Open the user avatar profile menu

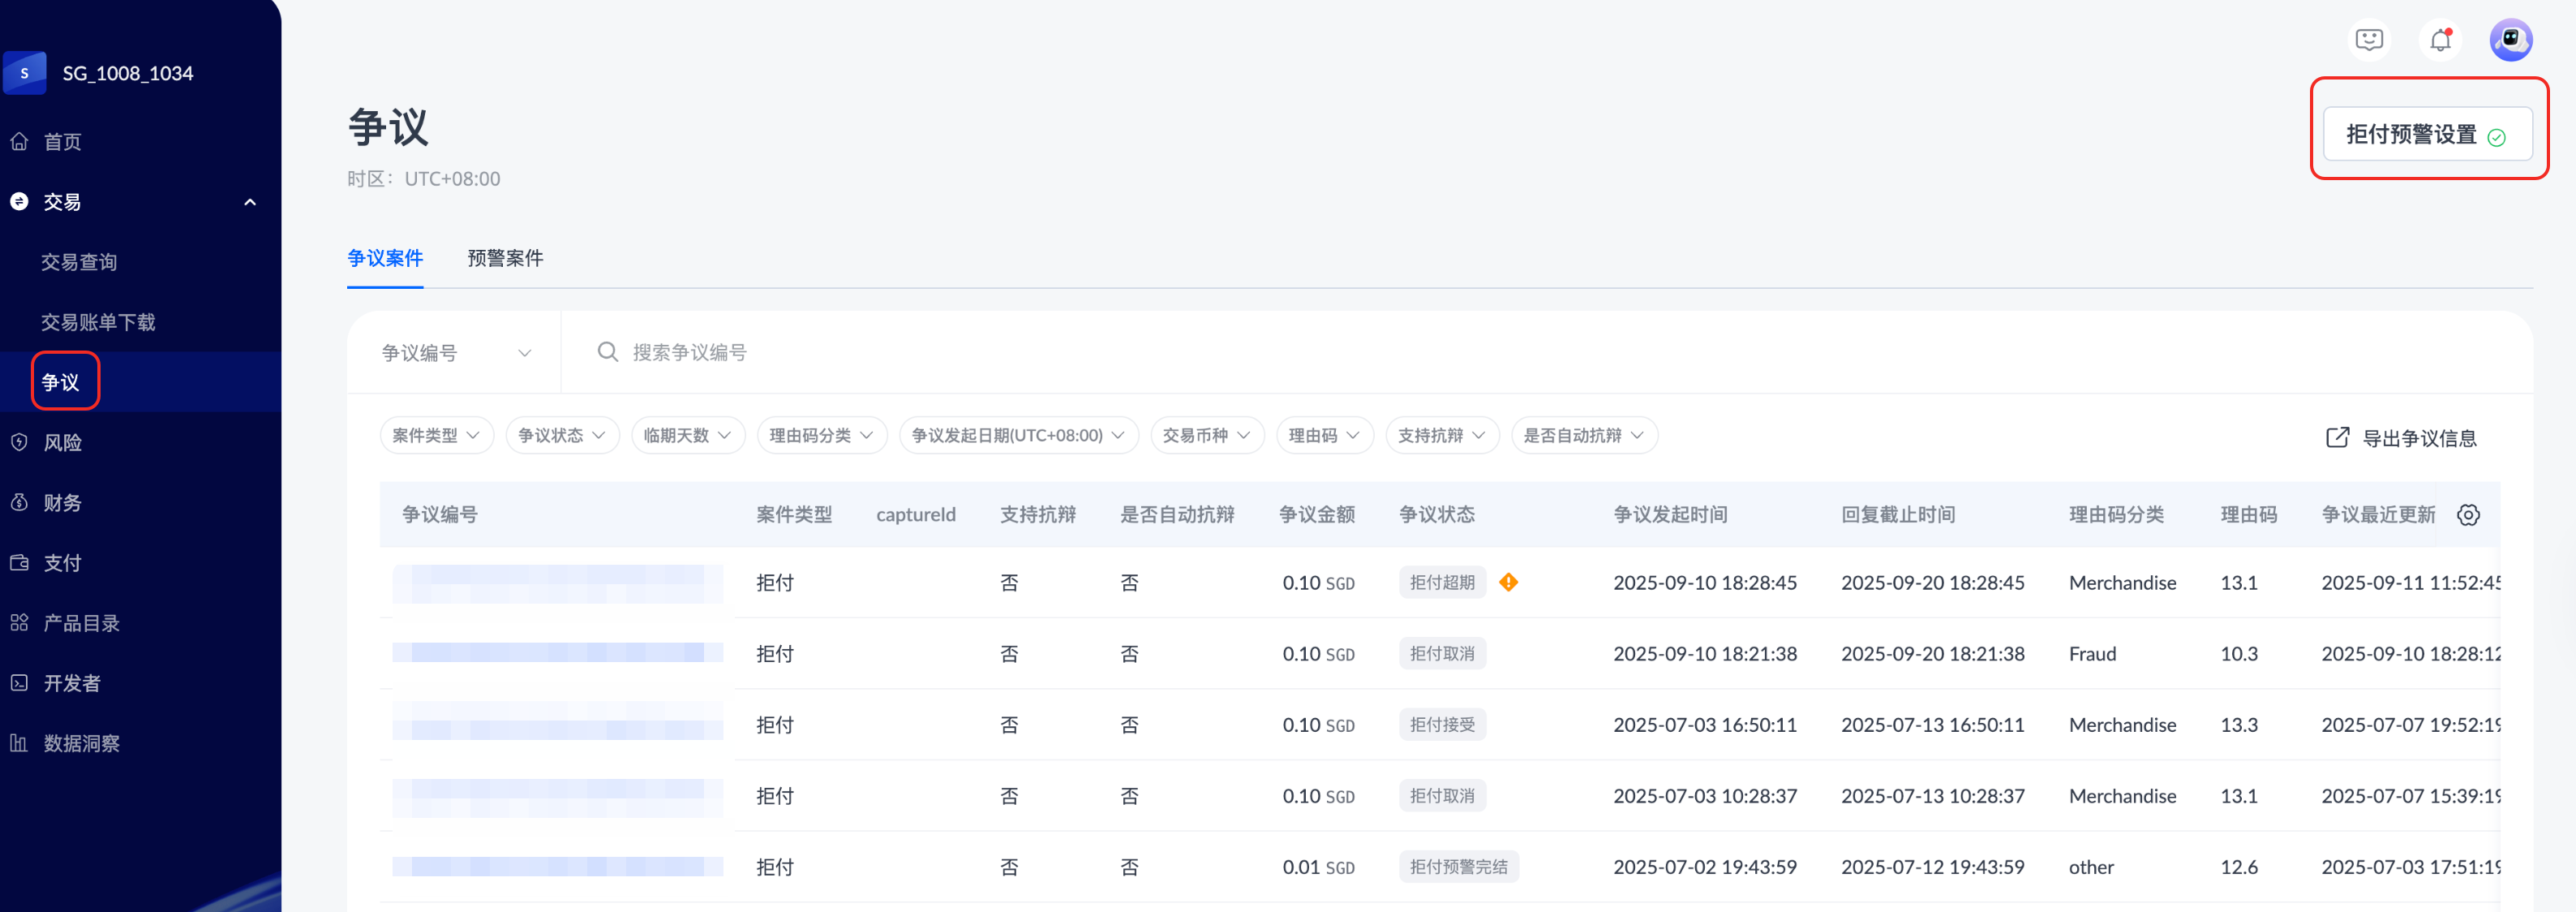tap(2510, 40)
